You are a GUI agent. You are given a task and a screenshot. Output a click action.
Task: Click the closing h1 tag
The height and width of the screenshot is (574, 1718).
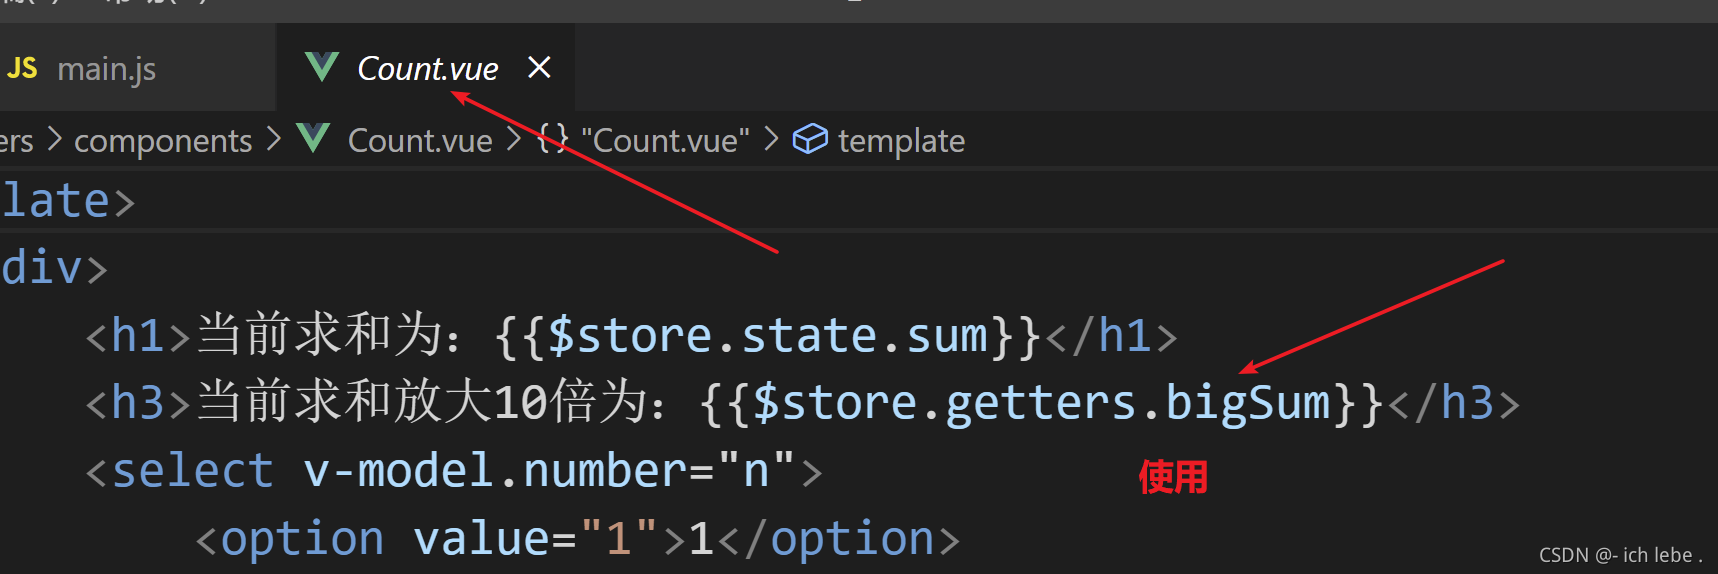pos(1111,335)
